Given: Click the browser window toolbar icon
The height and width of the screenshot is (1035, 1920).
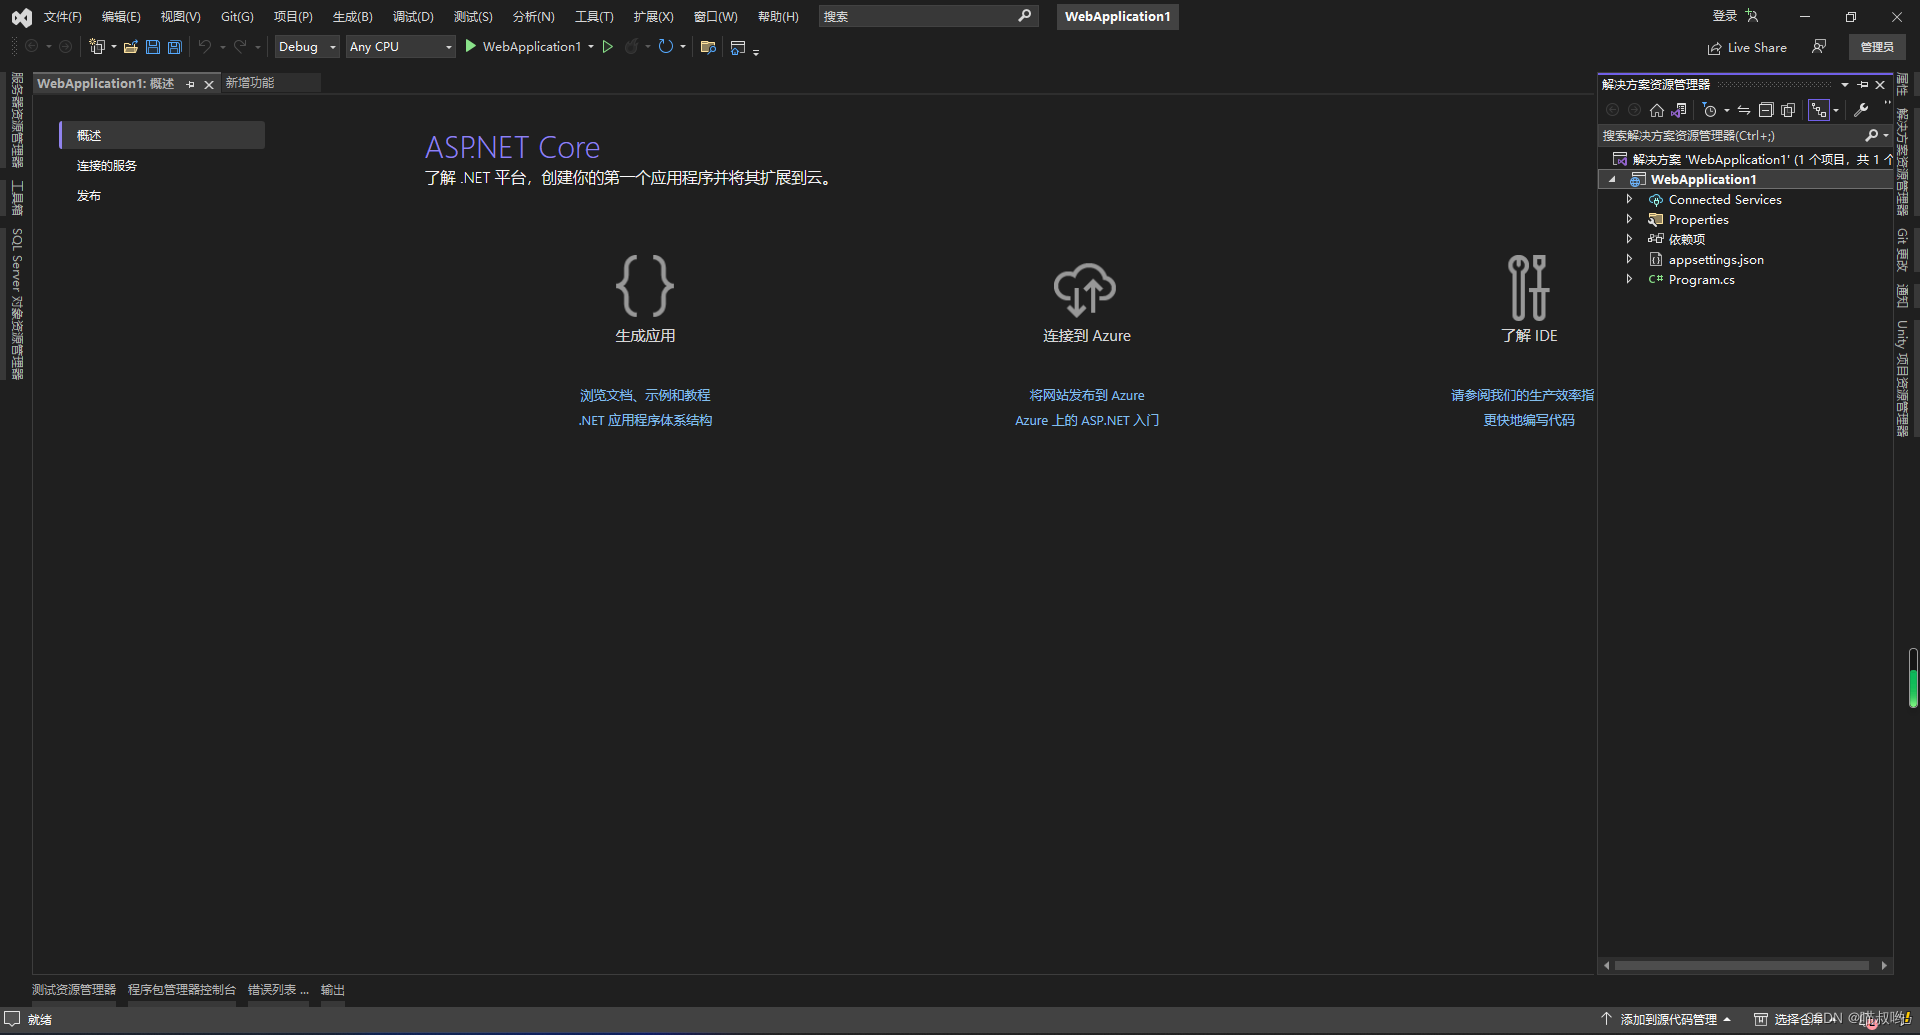Looking at the screenshot, I should (738, 47).
